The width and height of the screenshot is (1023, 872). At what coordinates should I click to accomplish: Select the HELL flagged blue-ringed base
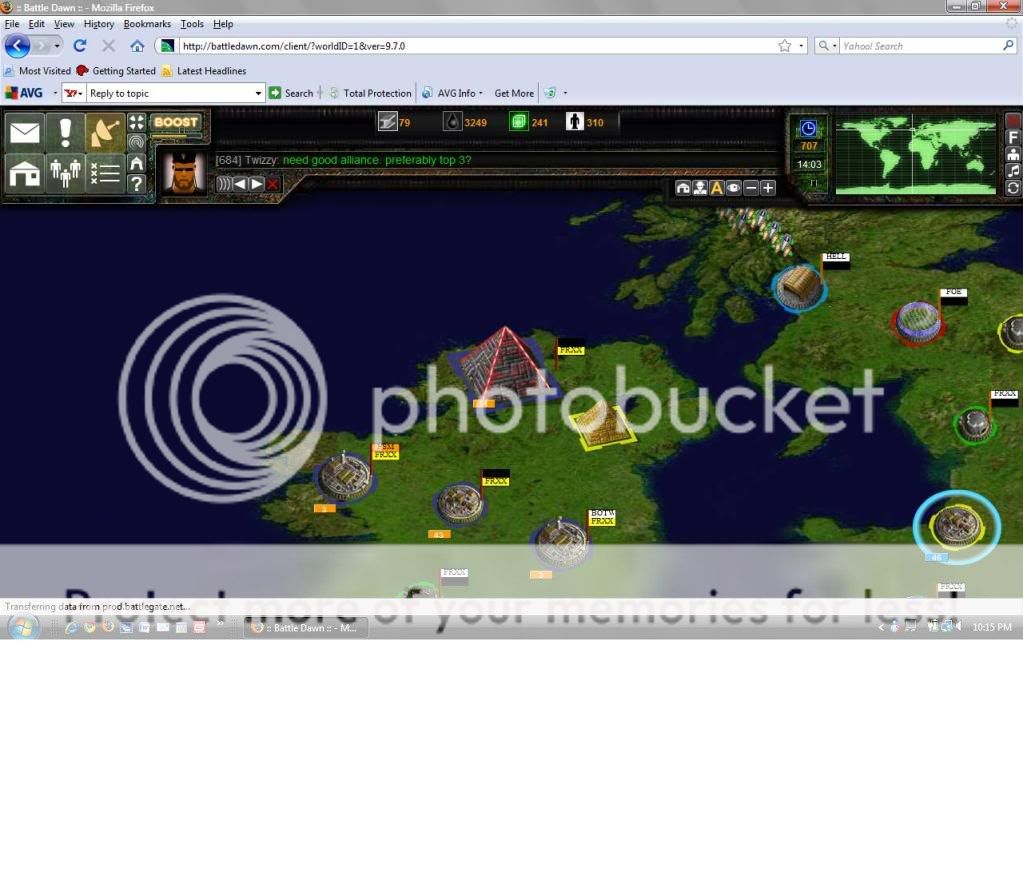pyautogui.click(x=799, y=288)
